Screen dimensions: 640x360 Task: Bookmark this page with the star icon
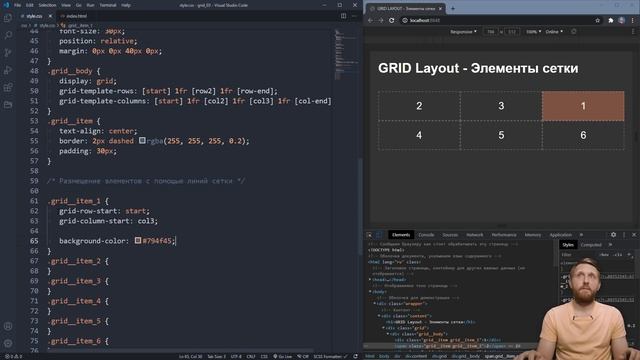598,20
